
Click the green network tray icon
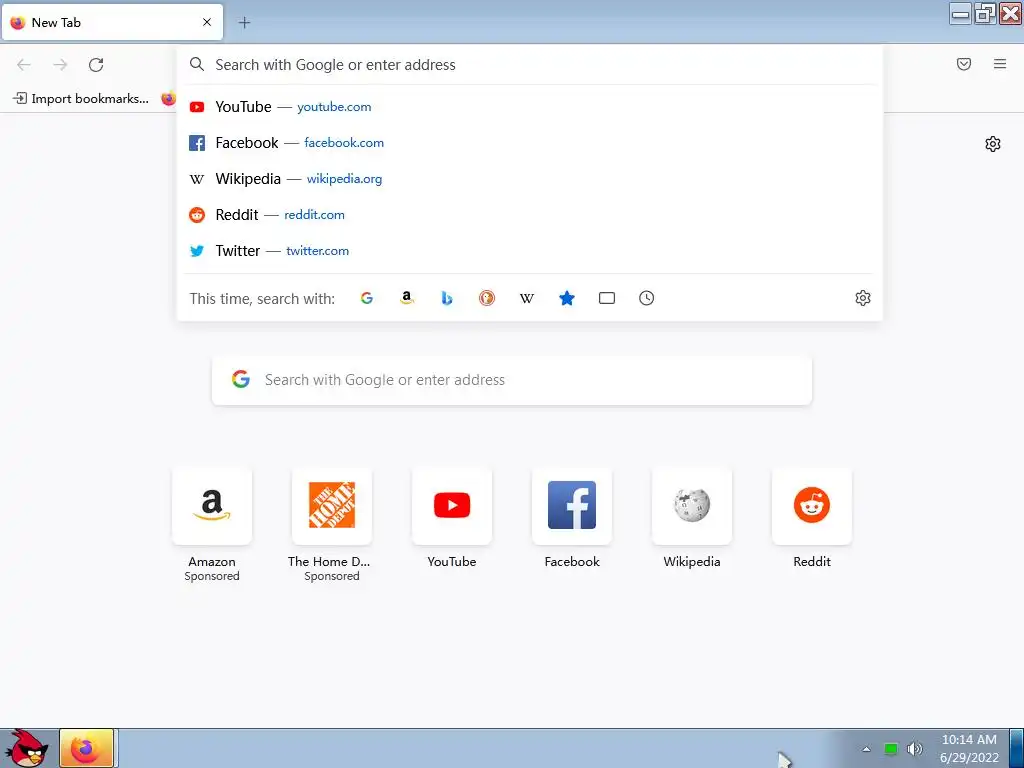tap(891, 749)
